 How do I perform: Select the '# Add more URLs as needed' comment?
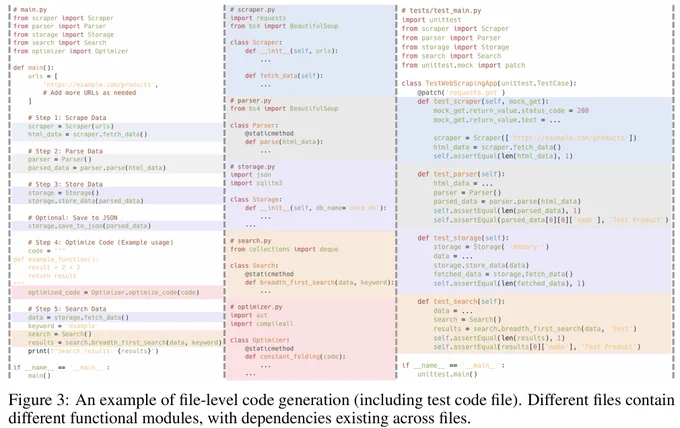coord(89,93)
